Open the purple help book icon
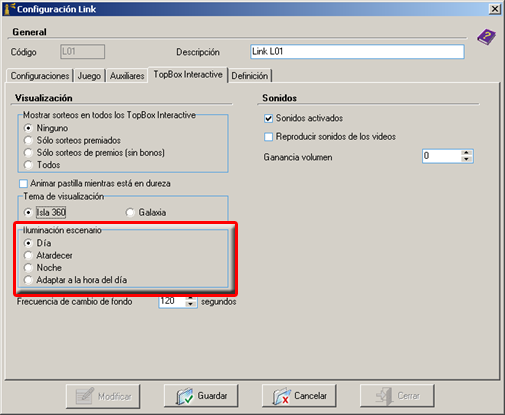 pos(486,37)
